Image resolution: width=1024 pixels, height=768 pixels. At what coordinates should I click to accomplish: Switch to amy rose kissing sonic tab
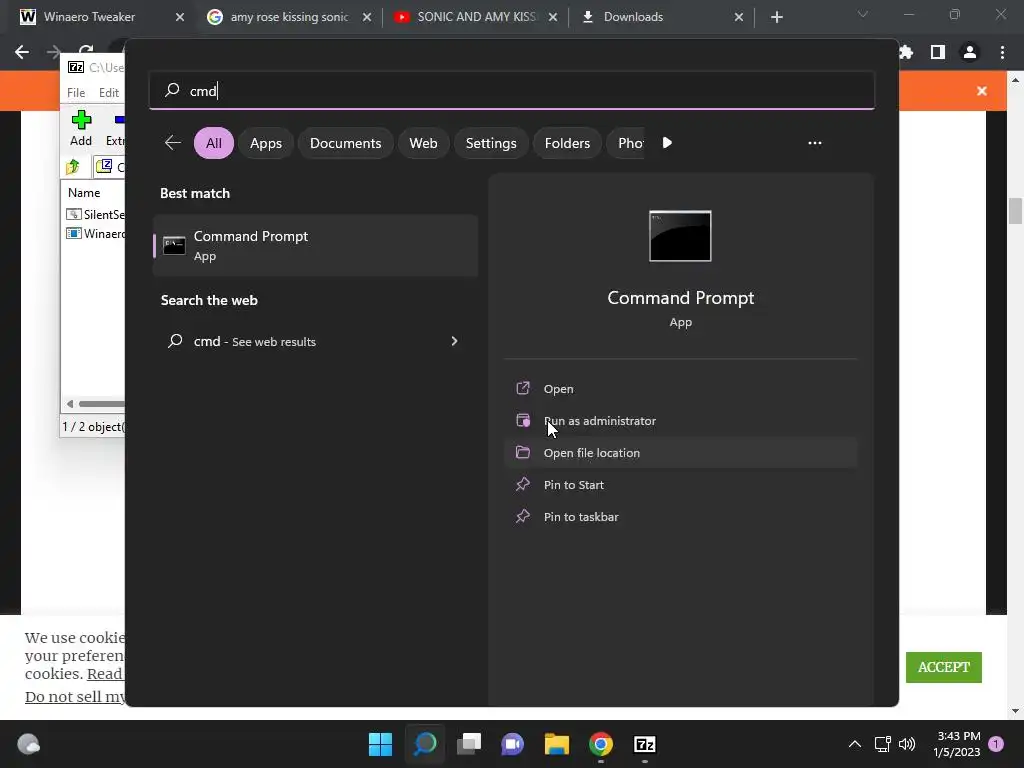pos(289,17)
